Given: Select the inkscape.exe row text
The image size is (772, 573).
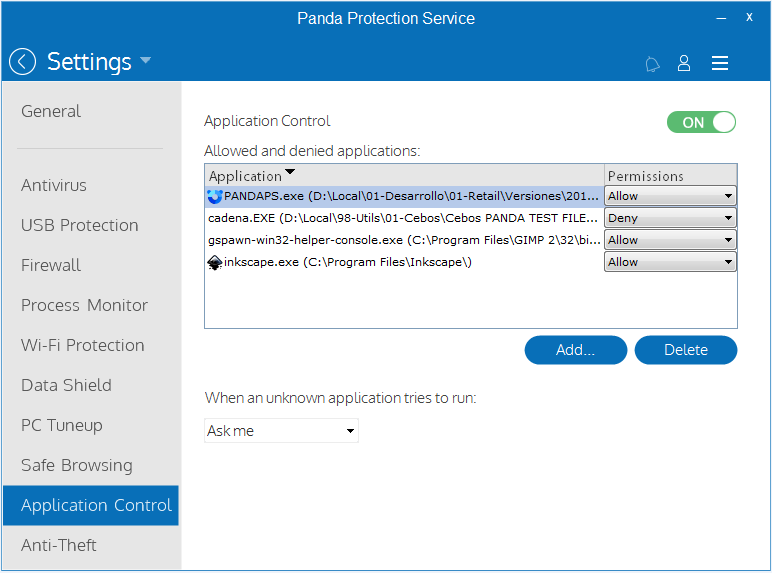Looking at the screenshot, I should (x=348, y=262).
